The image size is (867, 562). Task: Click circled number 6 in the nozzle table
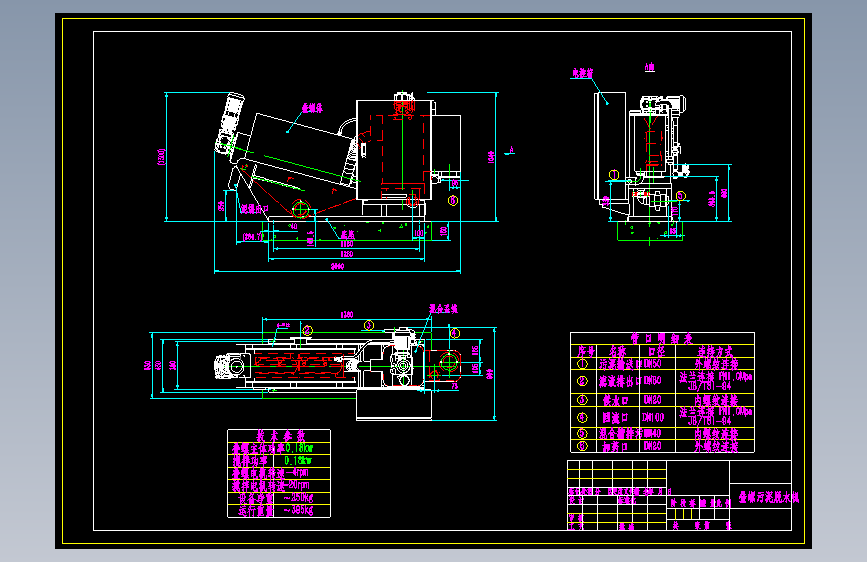coord(582,446)
